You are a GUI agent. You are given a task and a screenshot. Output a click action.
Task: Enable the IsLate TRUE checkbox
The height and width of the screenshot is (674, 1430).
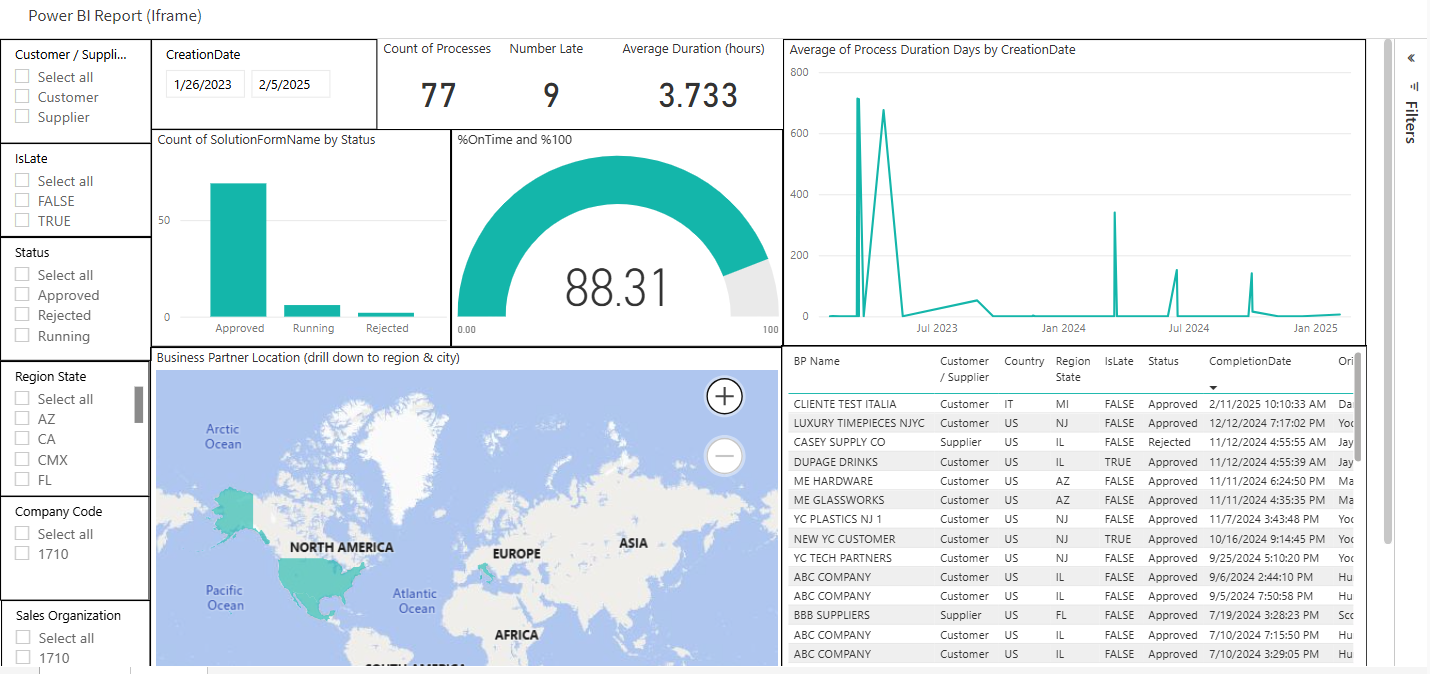coord(22,221)
